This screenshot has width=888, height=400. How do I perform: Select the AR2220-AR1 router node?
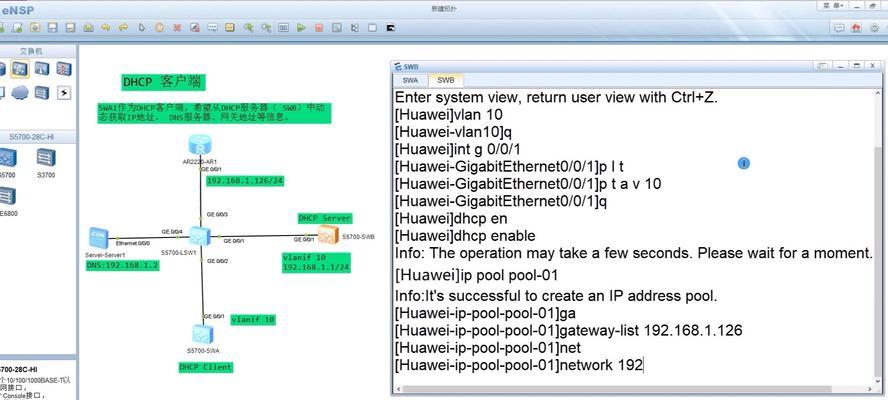[199, 146]
